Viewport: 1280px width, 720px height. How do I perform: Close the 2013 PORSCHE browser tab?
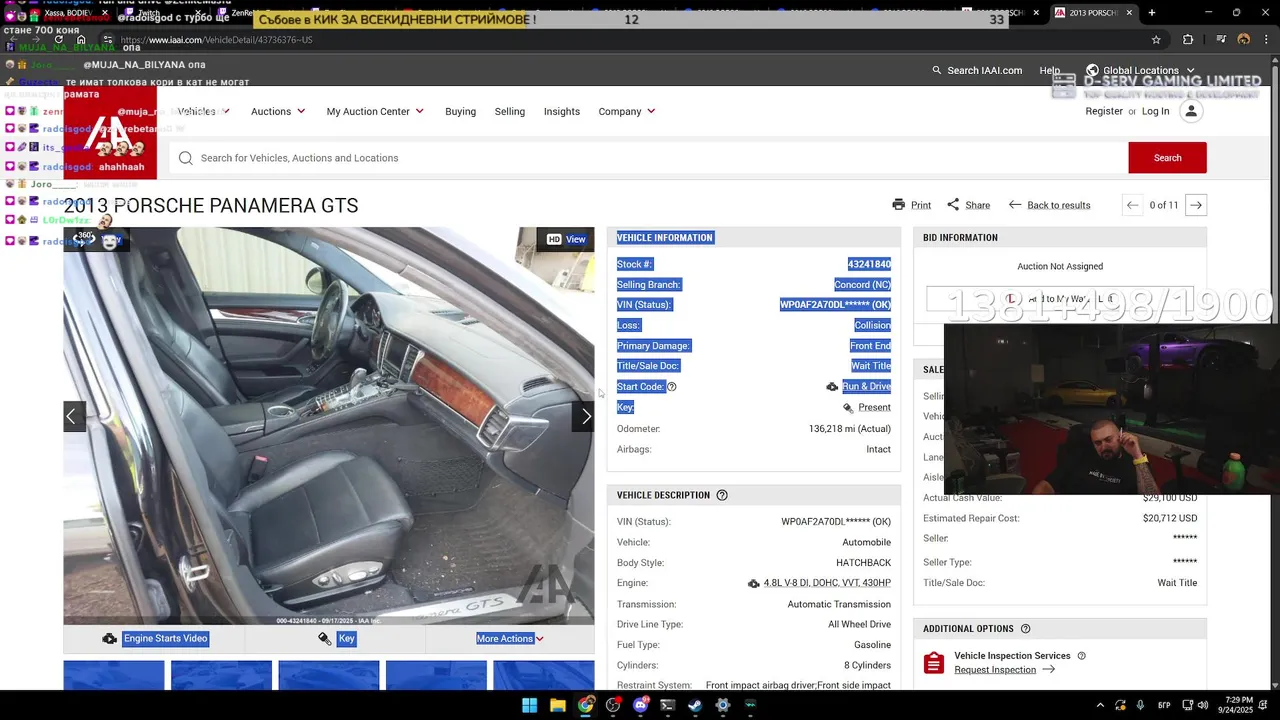1129,13
